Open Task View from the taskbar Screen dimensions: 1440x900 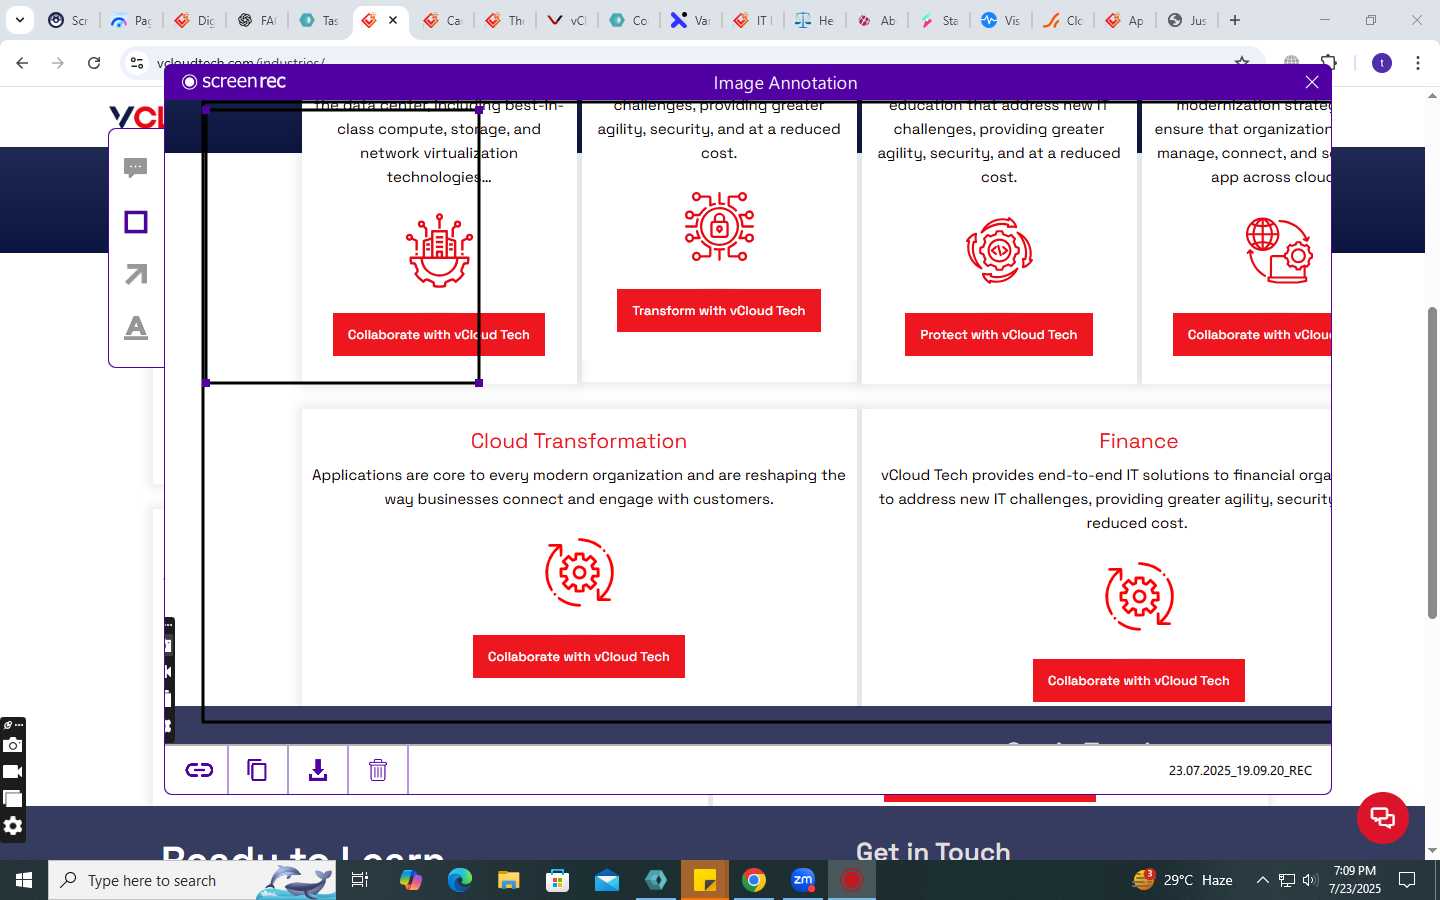(x=360, y=880)
